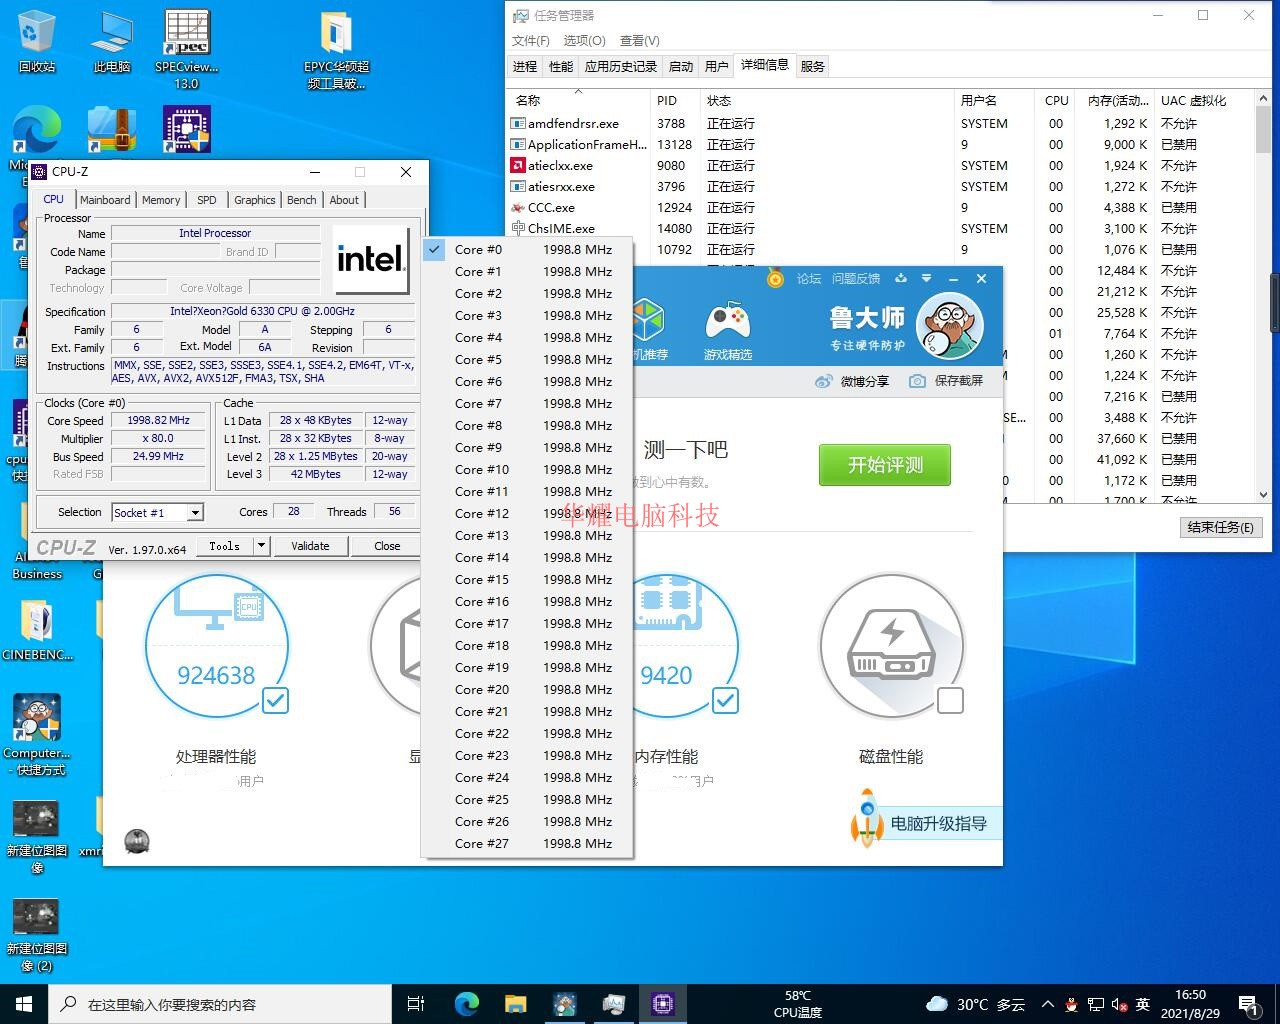The width and height of the screenshot is (1280, 1024).
Task: Open the 问题反馈 feedback link in 鲁大师
Action: coord(856,279)
